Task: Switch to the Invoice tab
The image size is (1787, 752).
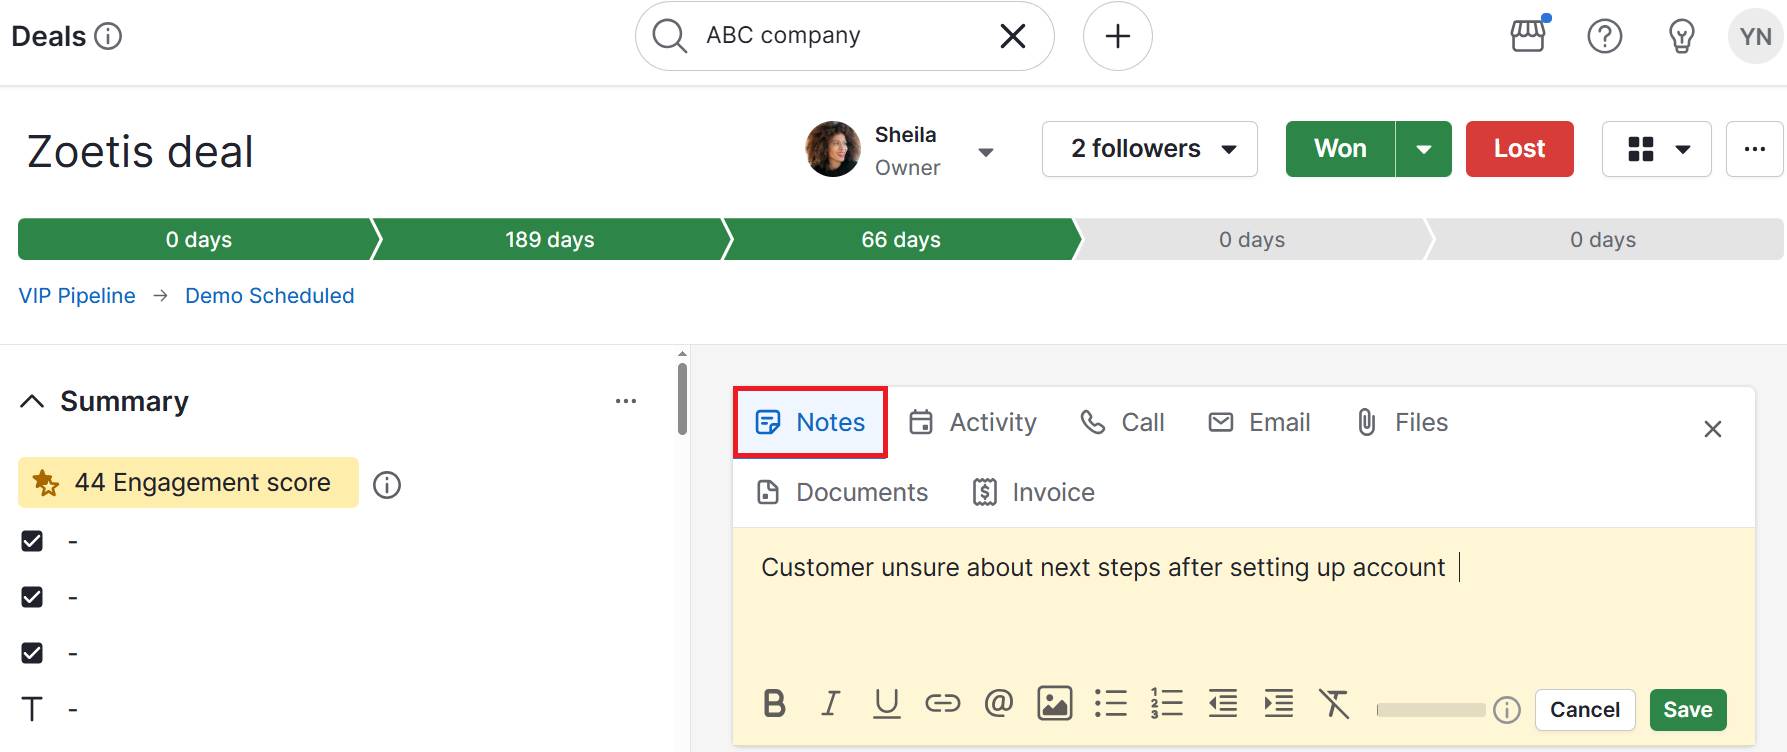Action: (1033, 492)
